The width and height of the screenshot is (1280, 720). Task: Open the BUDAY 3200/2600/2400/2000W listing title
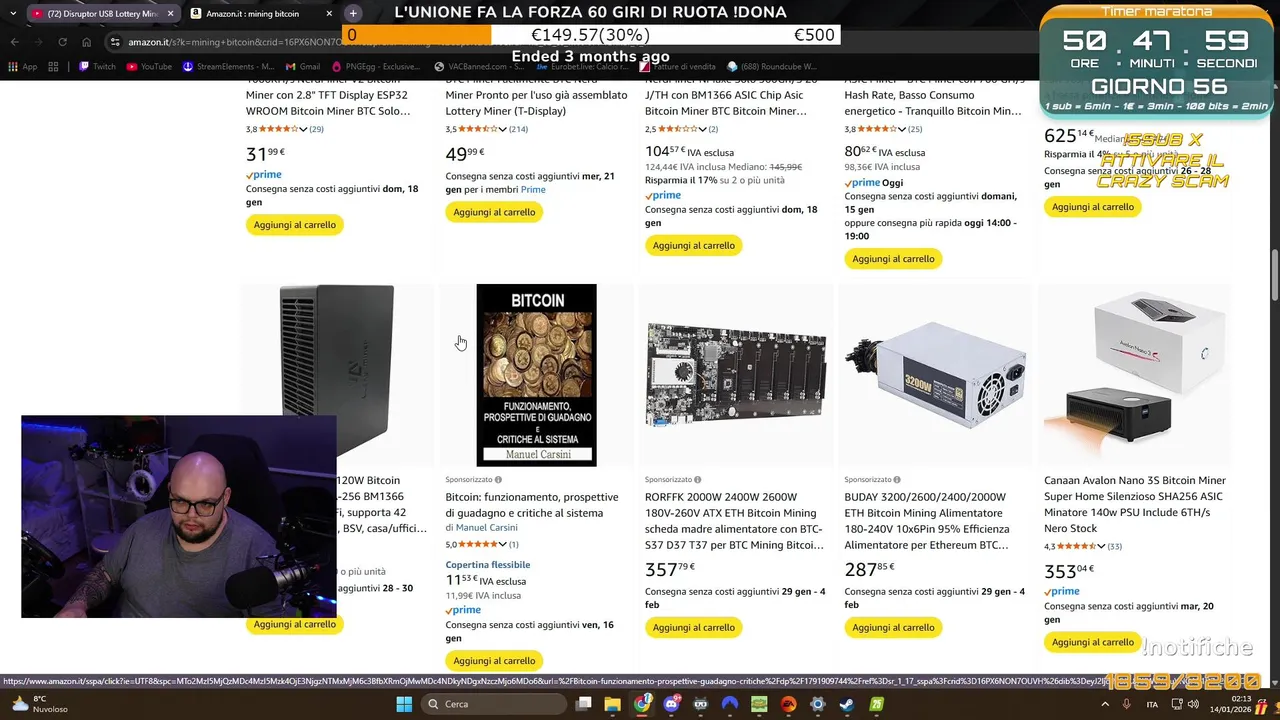pyautogui.click(x=928, y=521)
